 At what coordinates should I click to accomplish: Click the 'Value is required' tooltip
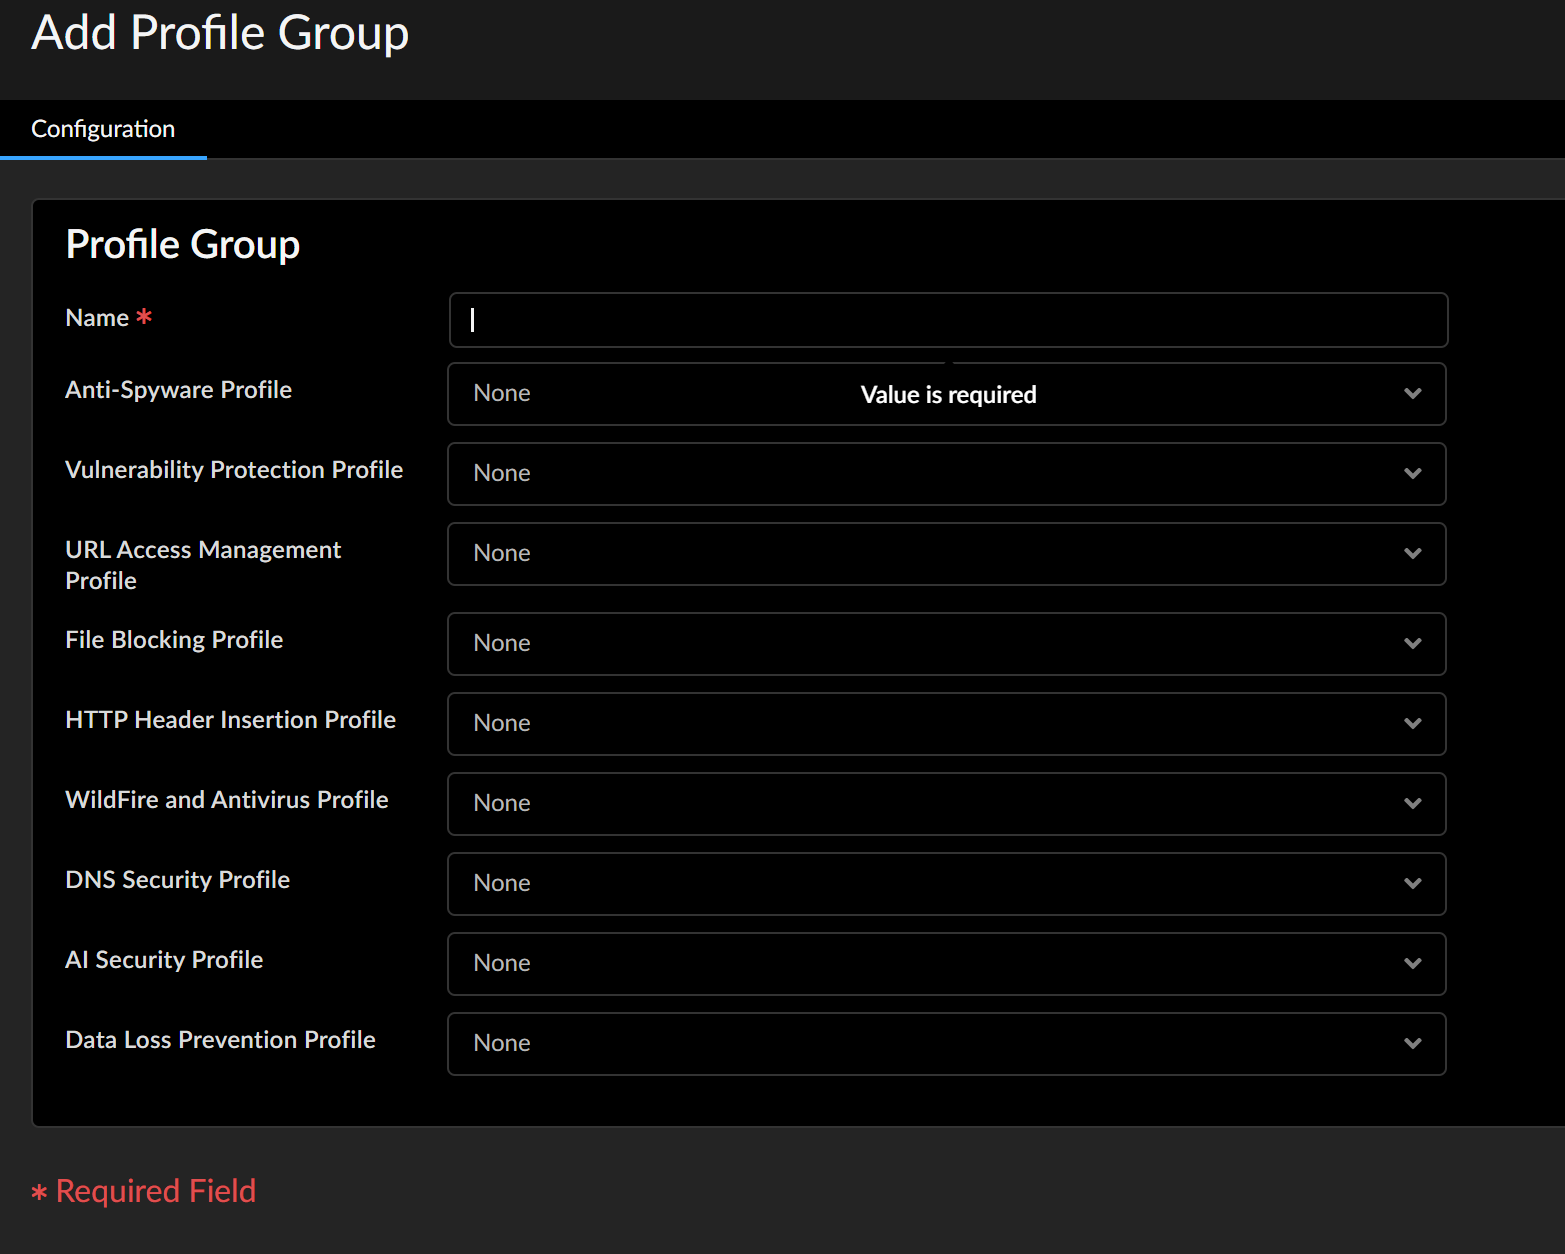tap(948, 395)
